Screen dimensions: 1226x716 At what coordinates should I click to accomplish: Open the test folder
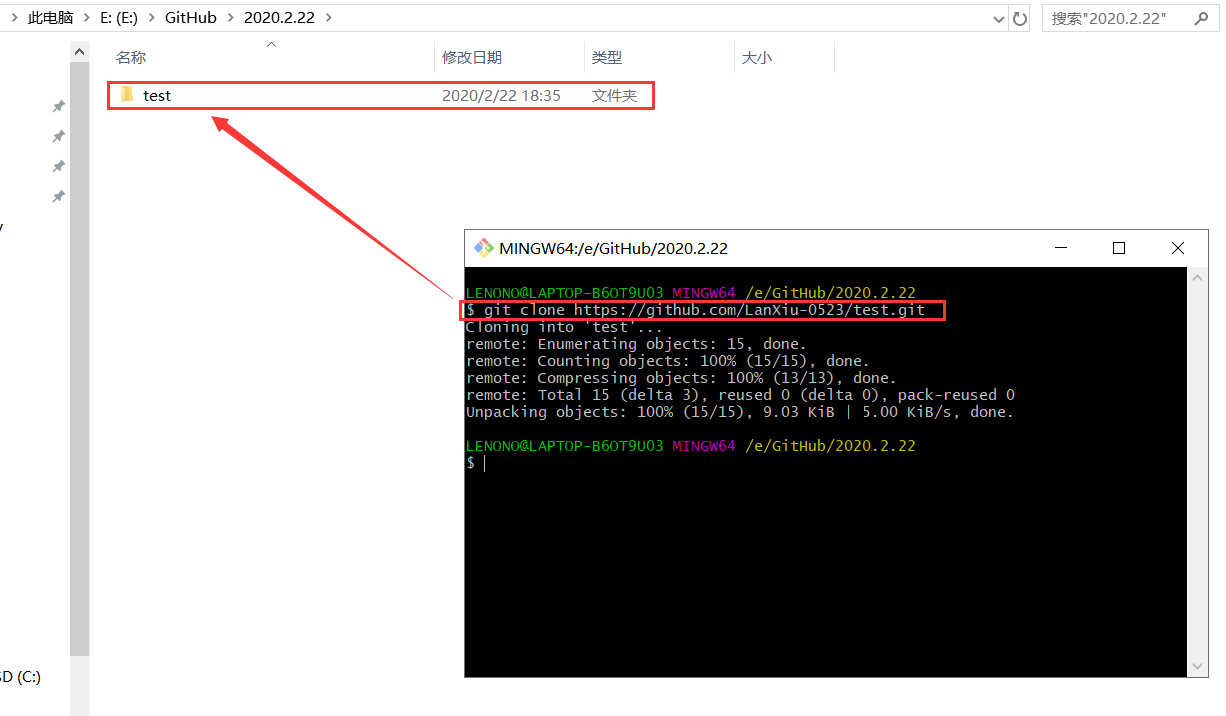click(158, 95)
